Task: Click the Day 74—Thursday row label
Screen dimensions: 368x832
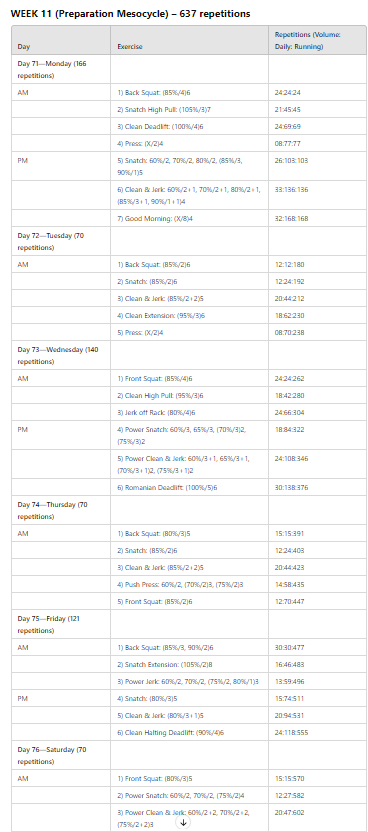Action: tap(52, 510)
